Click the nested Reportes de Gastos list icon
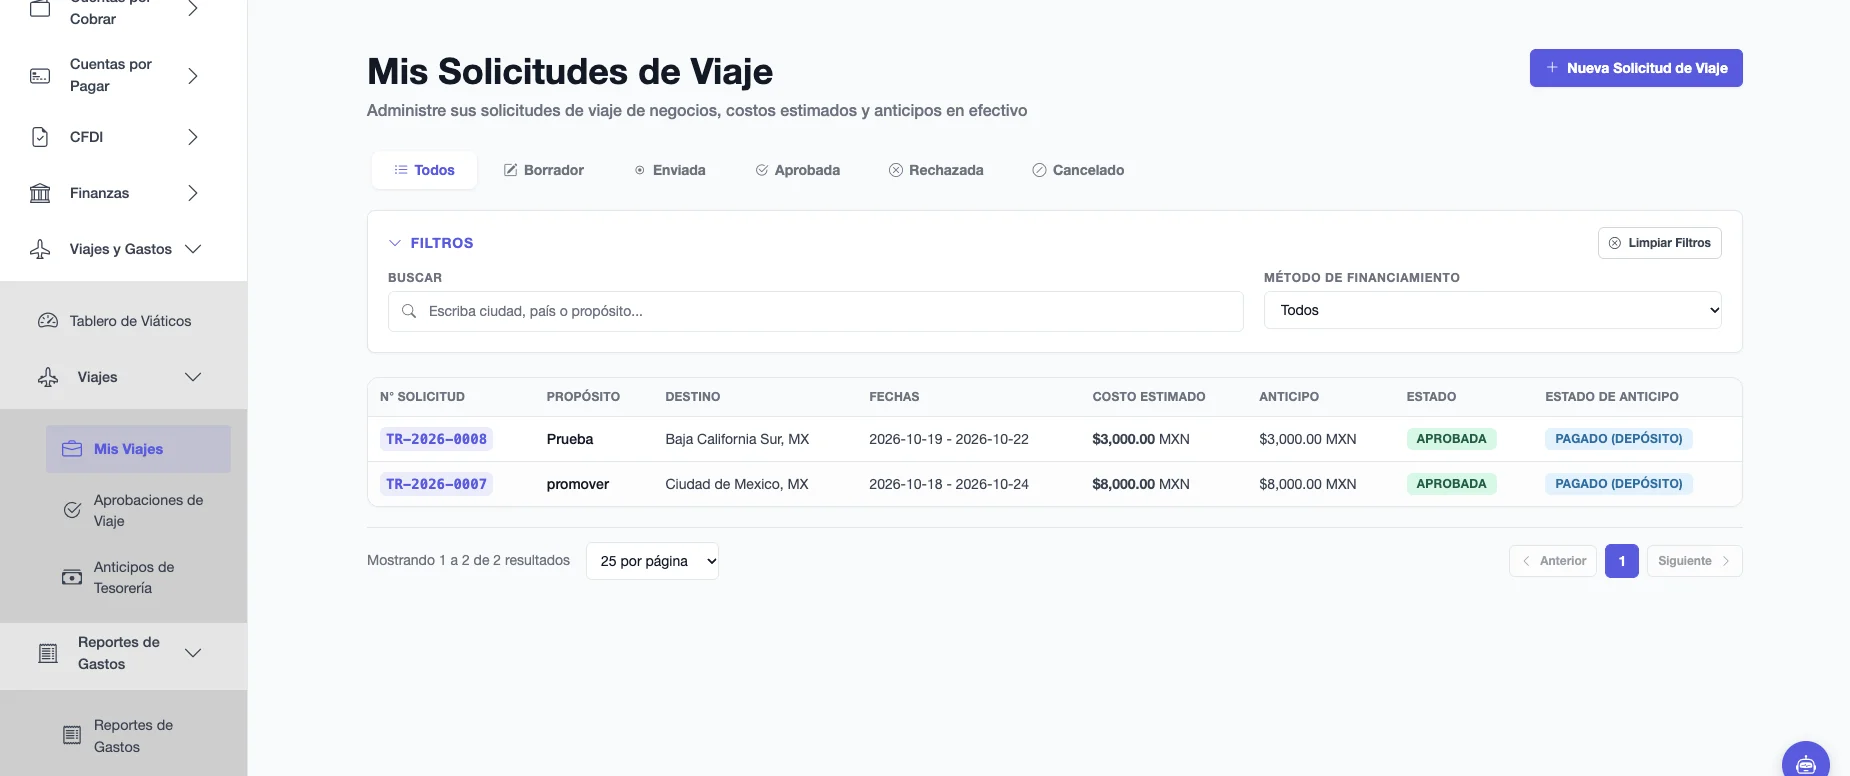 coord(72,736)
